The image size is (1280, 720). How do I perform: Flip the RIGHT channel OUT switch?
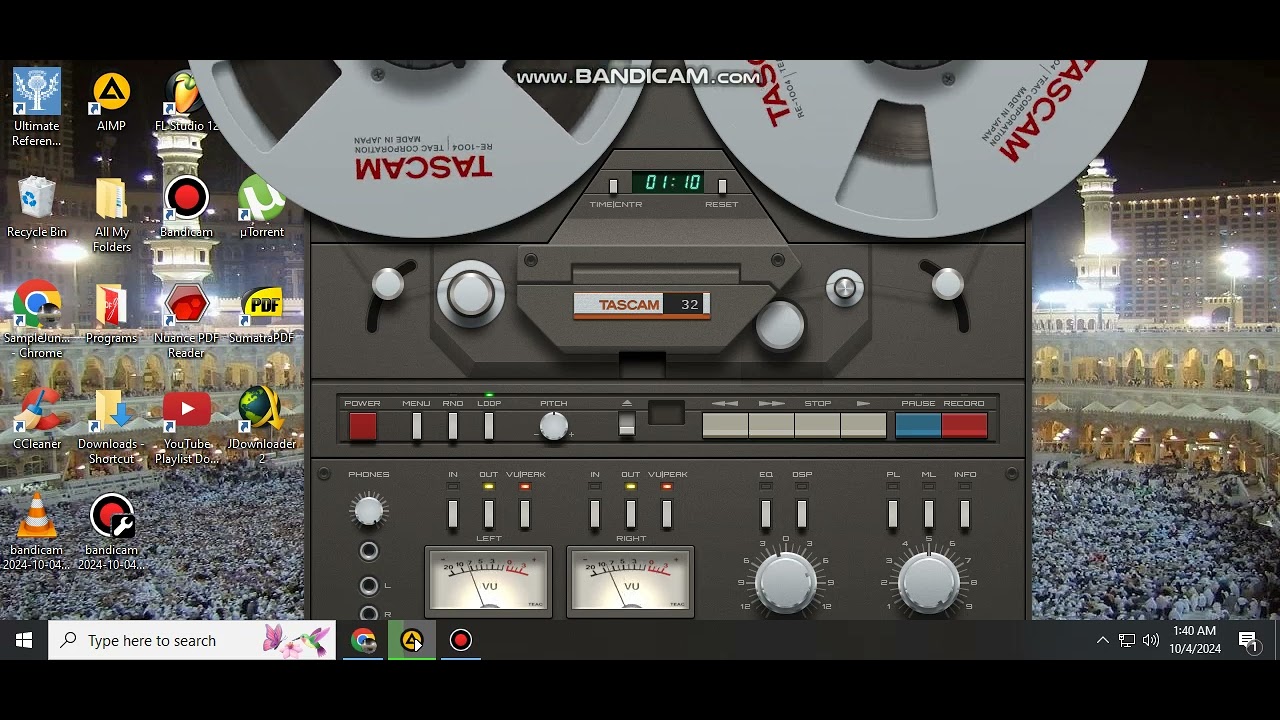[631, 514]
